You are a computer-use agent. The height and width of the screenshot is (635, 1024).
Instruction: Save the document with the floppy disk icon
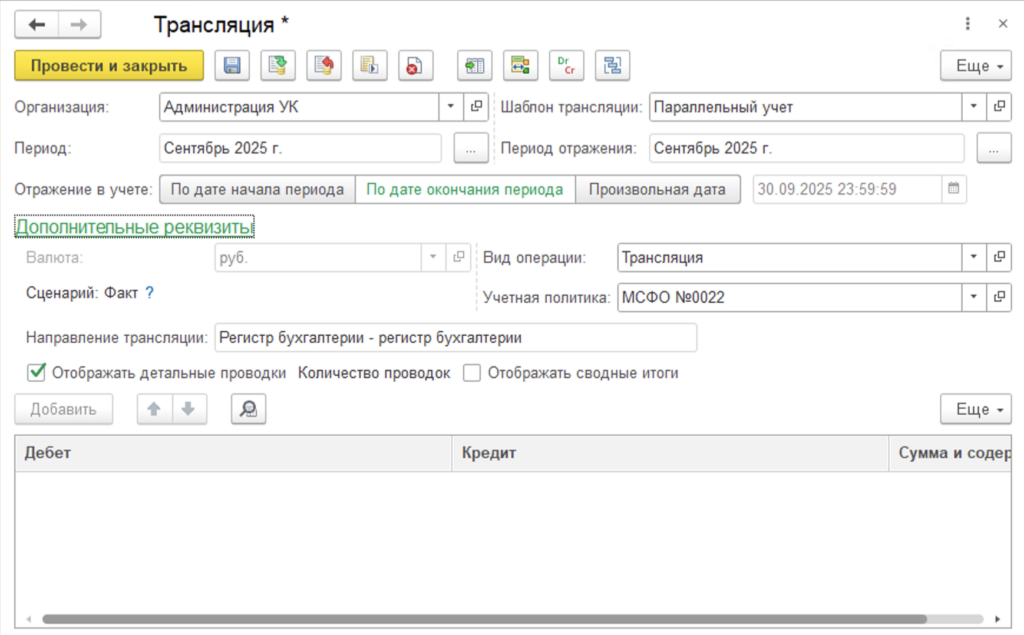tap(232, 65)
